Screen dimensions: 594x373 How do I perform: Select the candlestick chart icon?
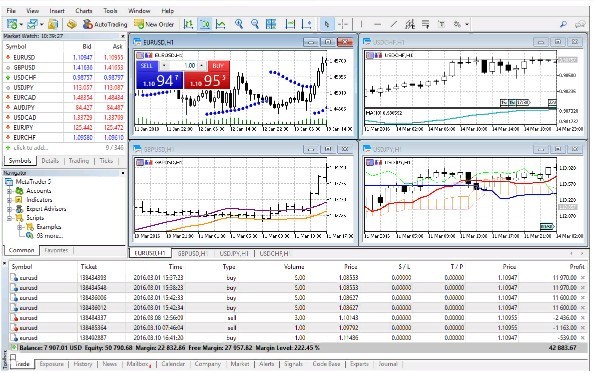click(205, 24)
